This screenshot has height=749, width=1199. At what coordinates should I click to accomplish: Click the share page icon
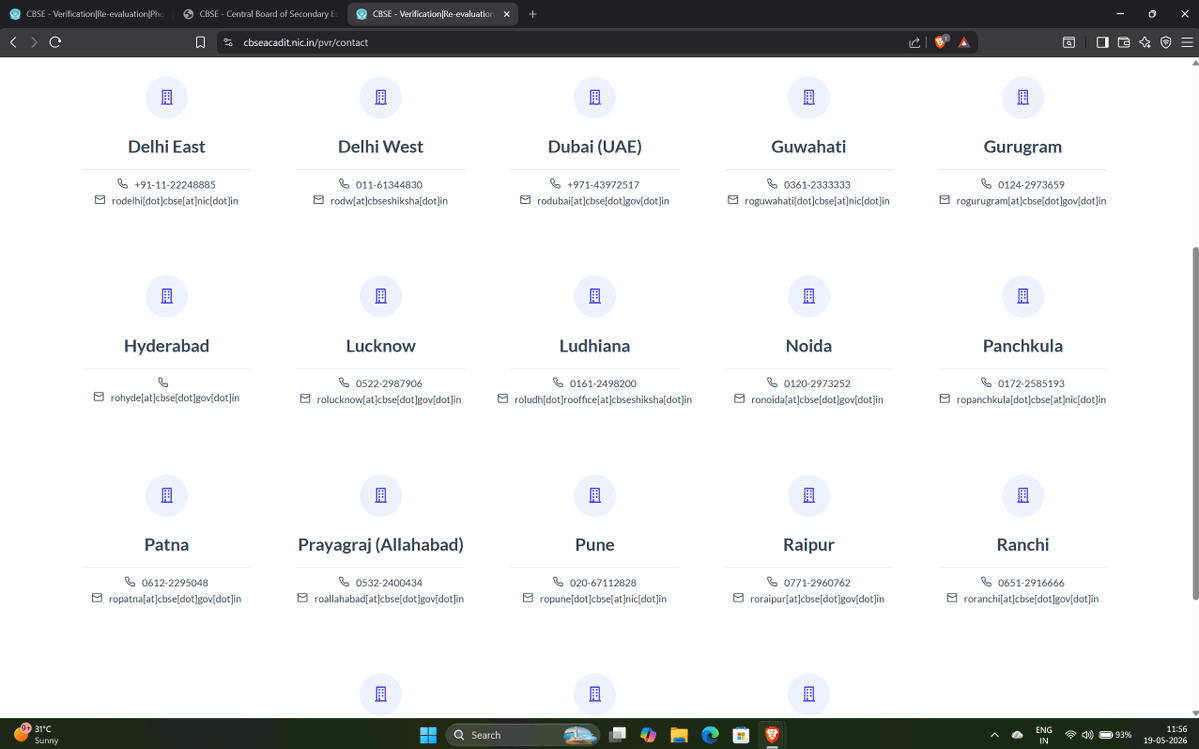pyautogui.click(x=914, y=43)
